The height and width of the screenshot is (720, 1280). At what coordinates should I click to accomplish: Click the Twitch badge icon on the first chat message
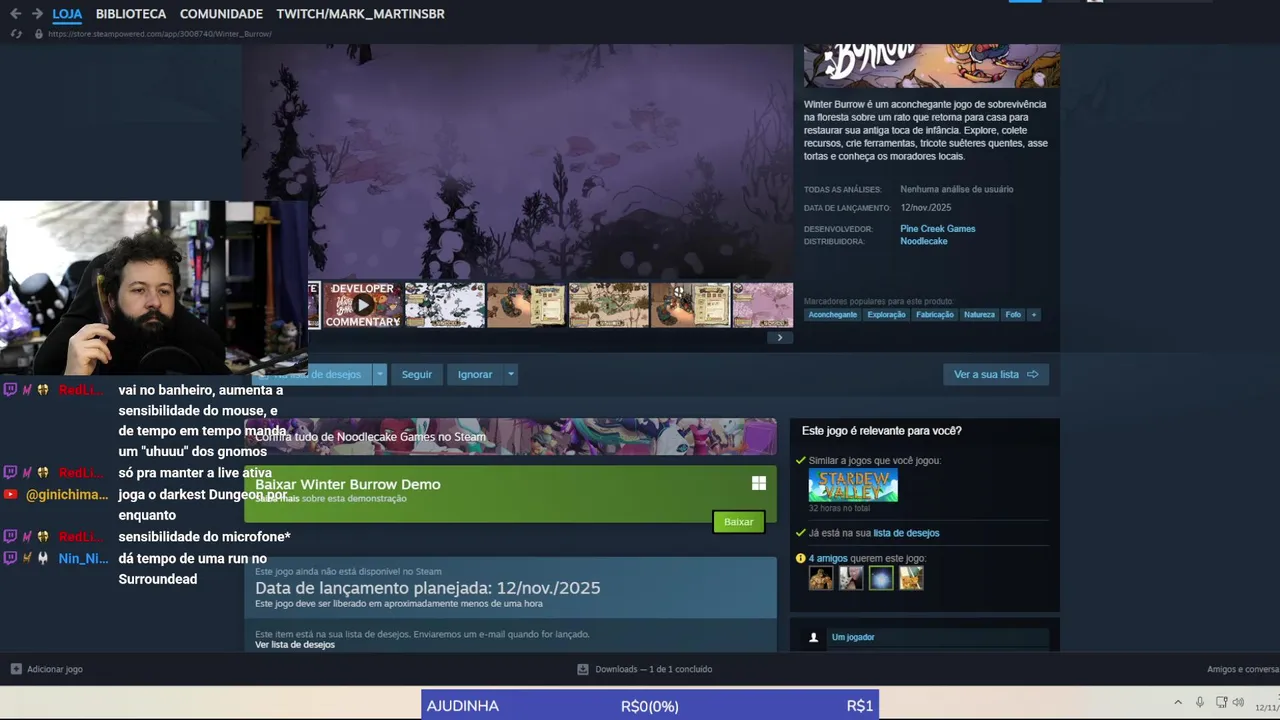(10, 390)
